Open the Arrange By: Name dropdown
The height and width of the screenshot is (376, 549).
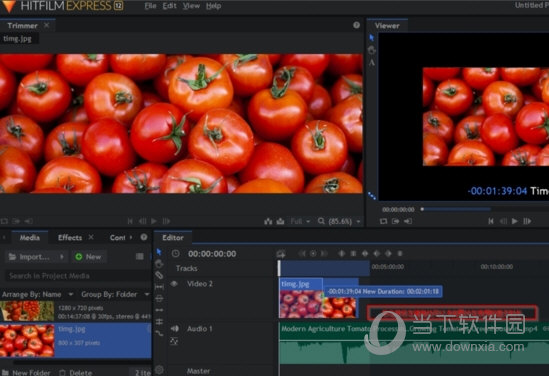click(38, 294)
